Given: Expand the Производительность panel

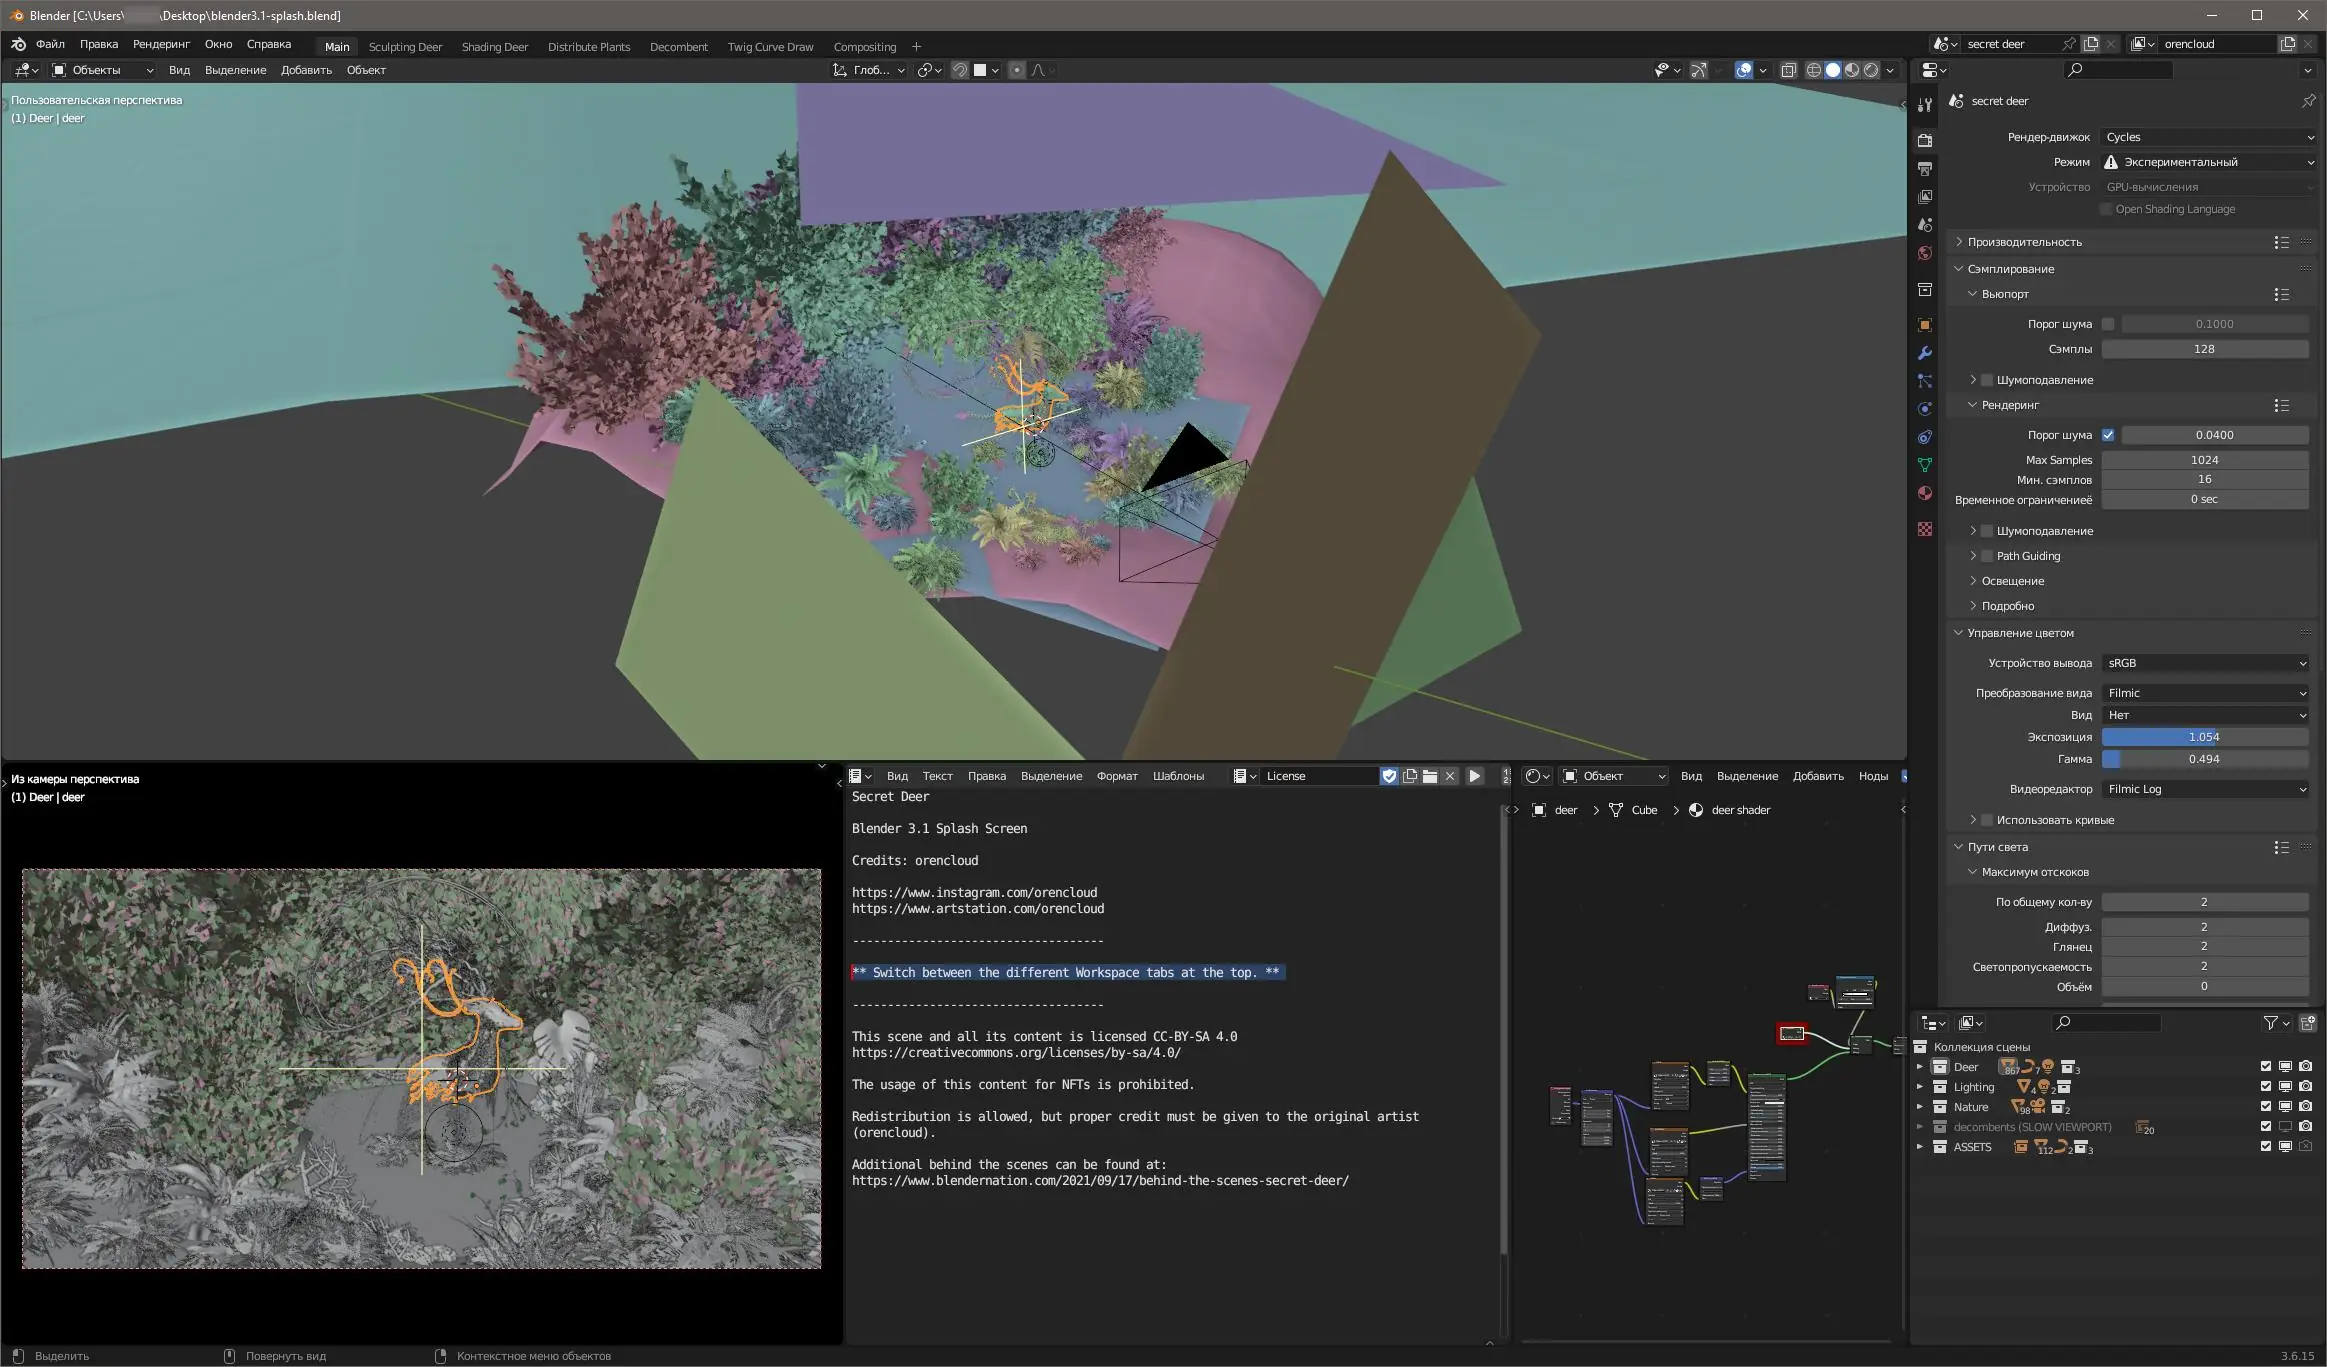Looking at the screenshot, I should point(2024,242).
